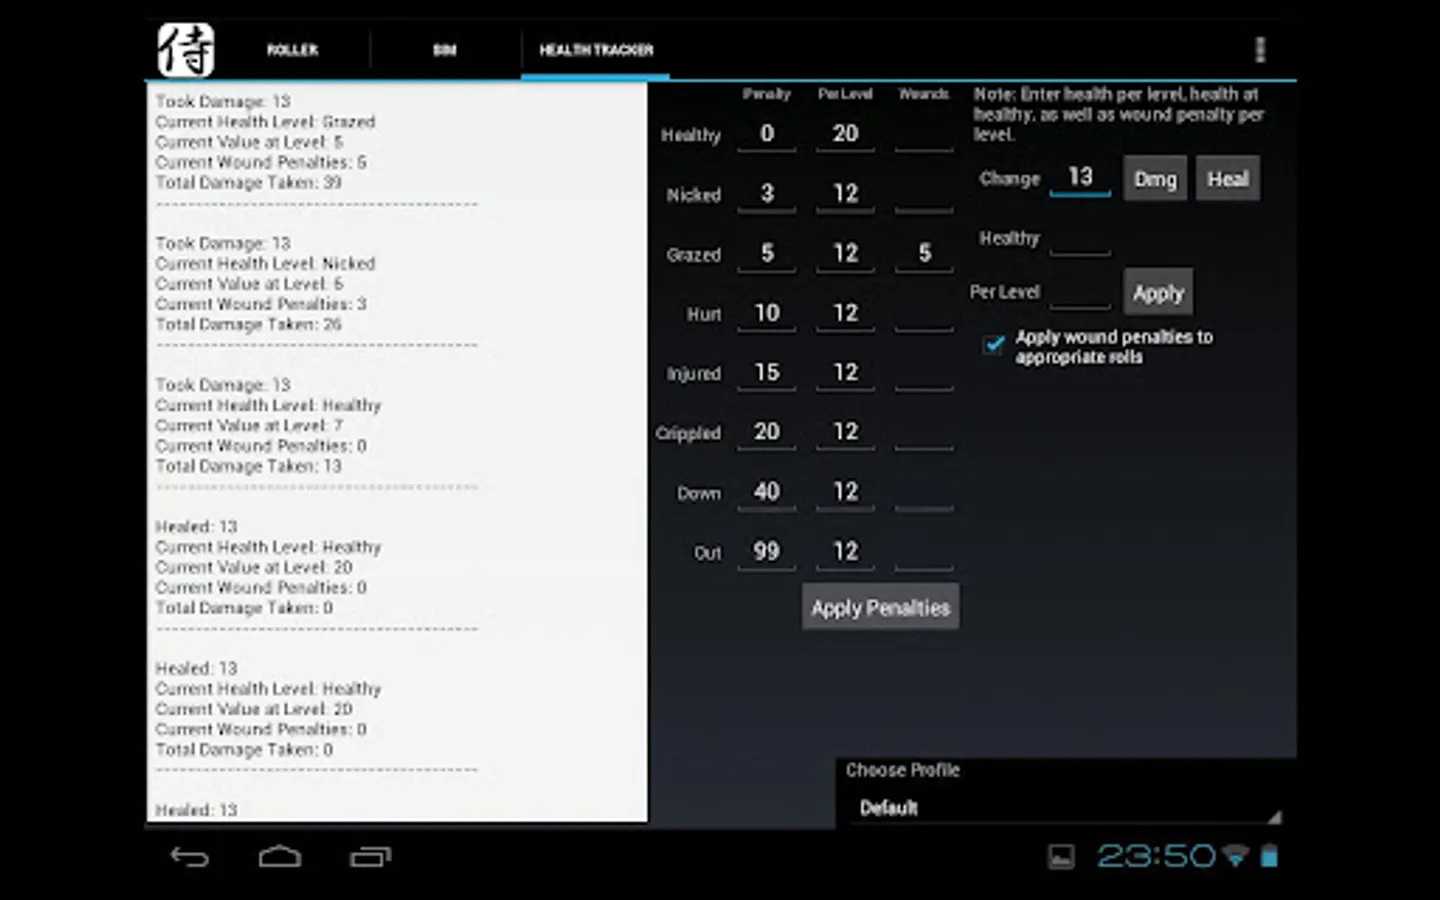Edit the Hurt wounds field
Screen dimensions: 1440x900
click(924, 313)
